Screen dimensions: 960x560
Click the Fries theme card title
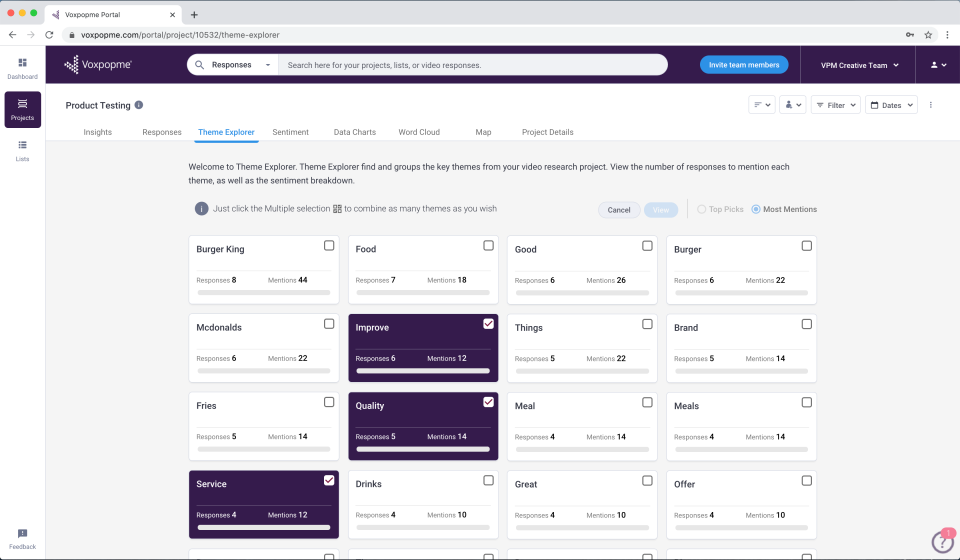(x=206, y=406)
